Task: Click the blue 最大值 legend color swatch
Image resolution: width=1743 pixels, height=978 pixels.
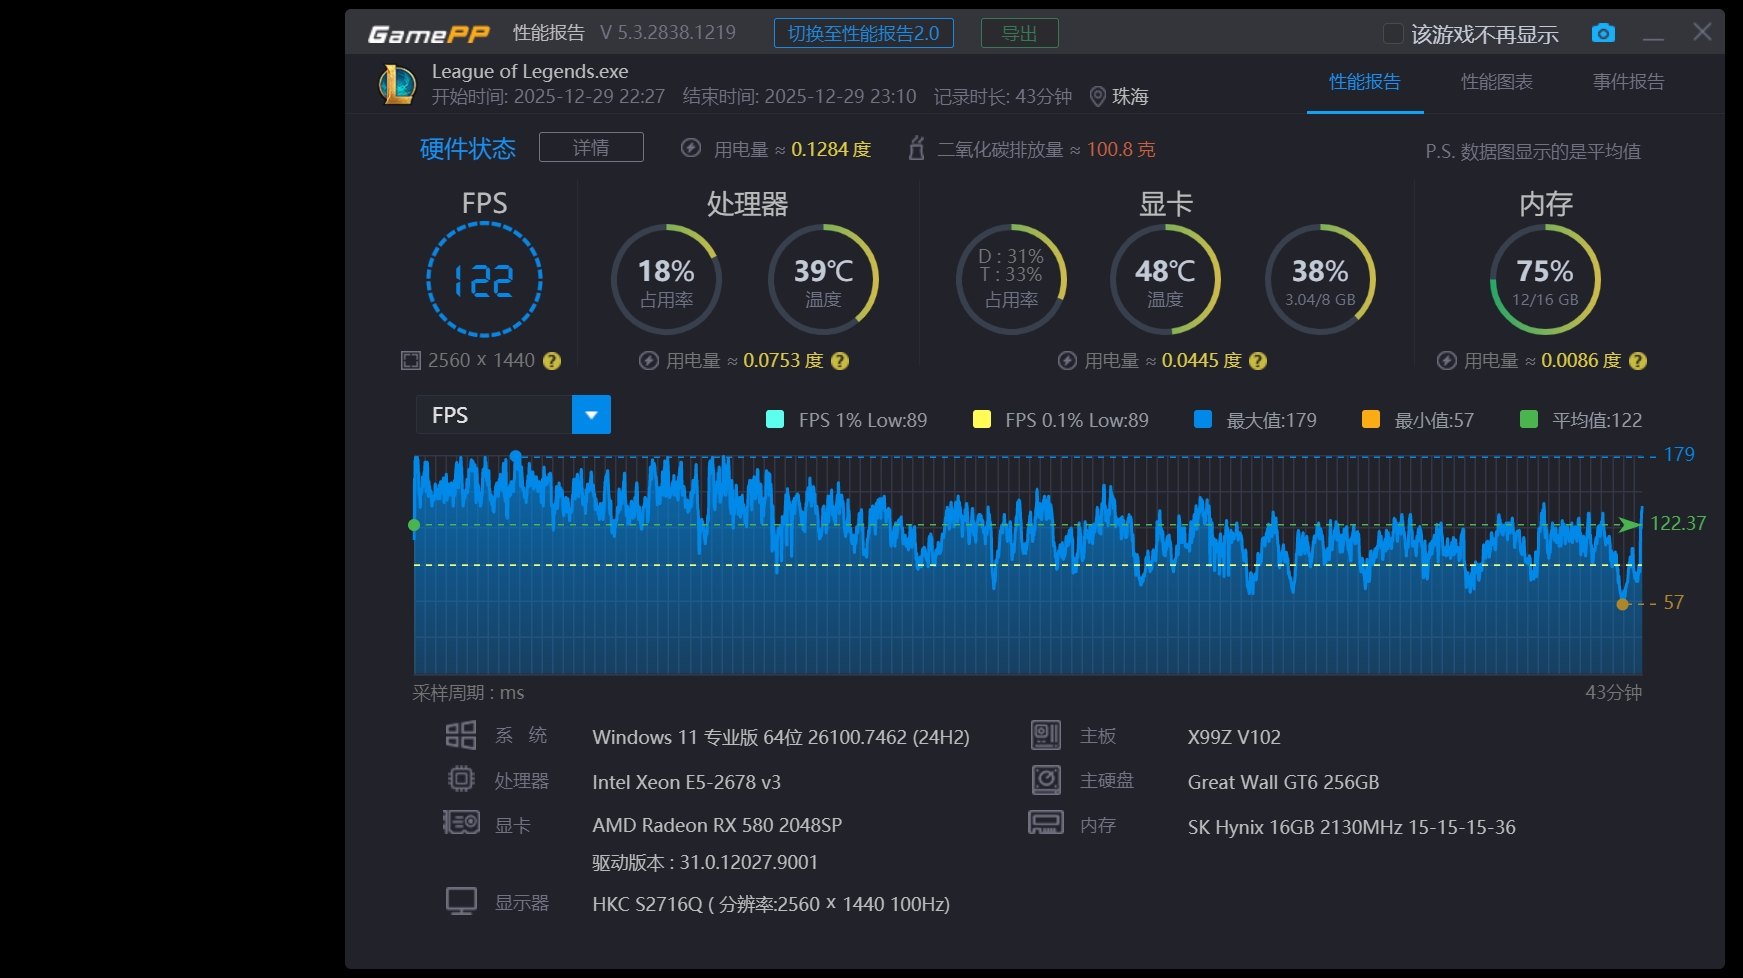Action: 1203,420
